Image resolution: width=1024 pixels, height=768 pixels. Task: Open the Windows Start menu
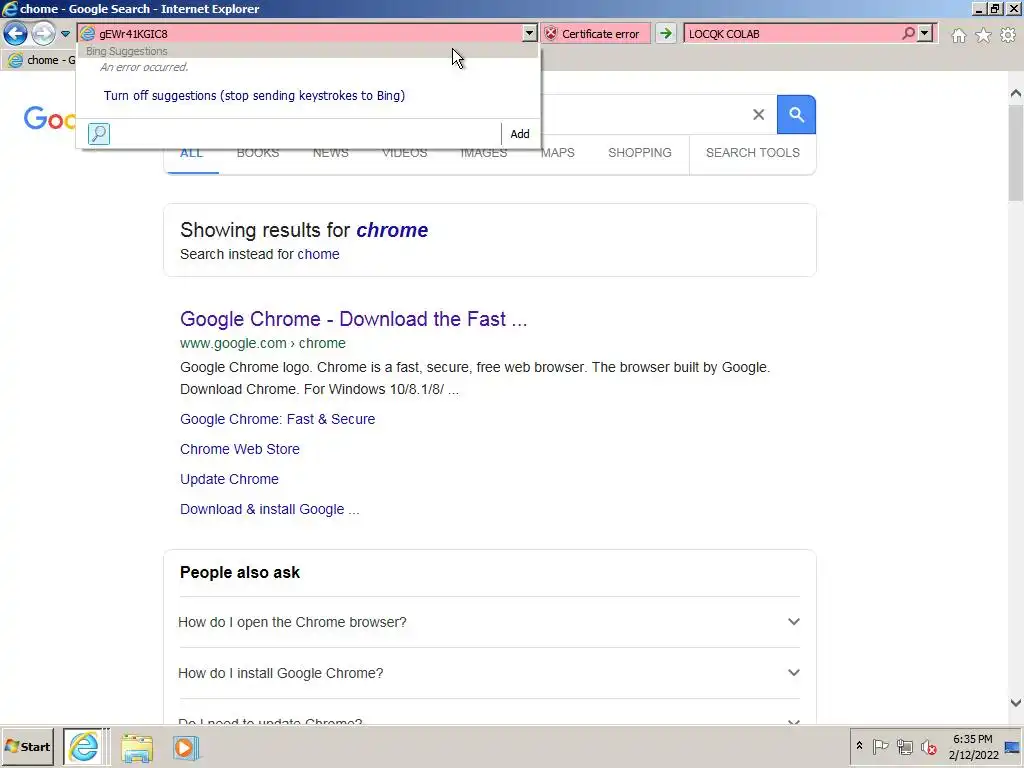click(27, 746)
